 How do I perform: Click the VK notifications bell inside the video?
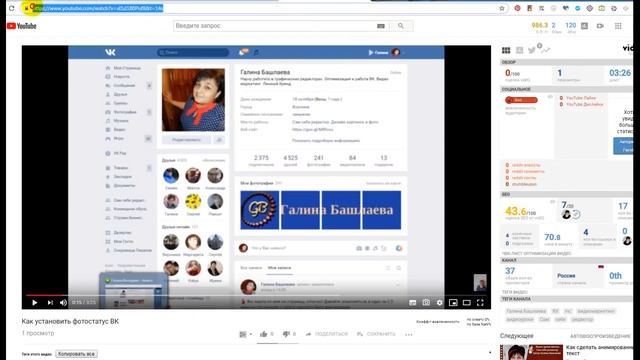(x=243, y=52)
